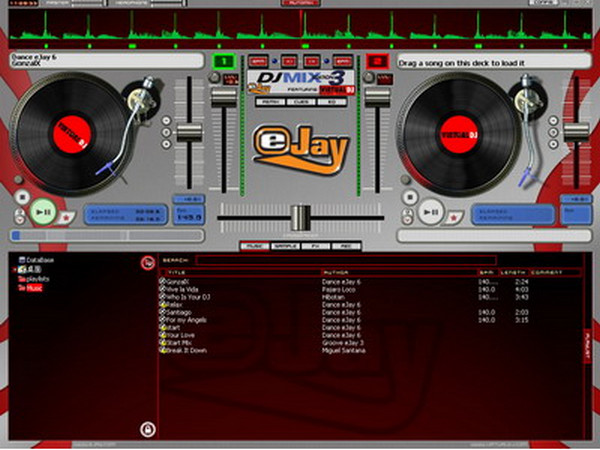The image size is (600, 450).
Task: Sort the song list by Comment column
Action: (x=555, y=272)
